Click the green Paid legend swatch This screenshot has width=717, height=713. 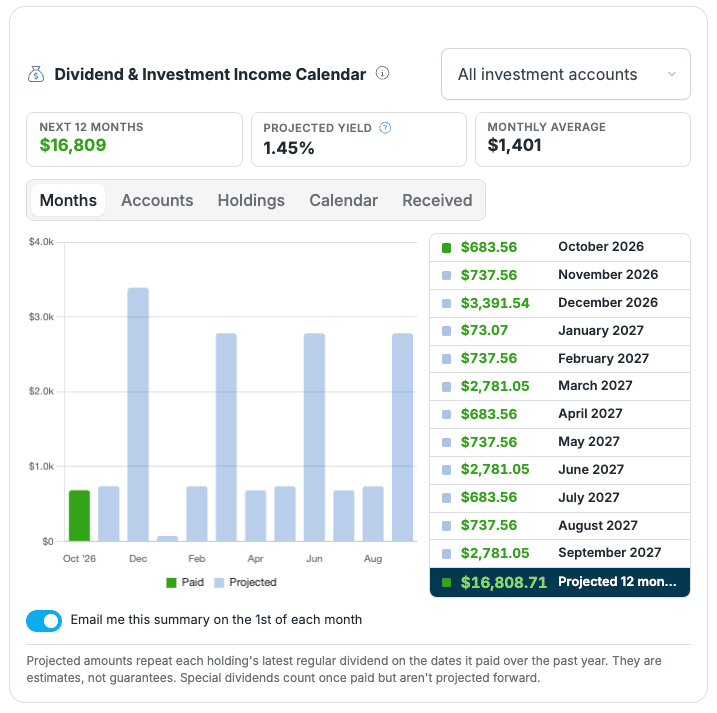pyautogui.click(x=171, y=583)
